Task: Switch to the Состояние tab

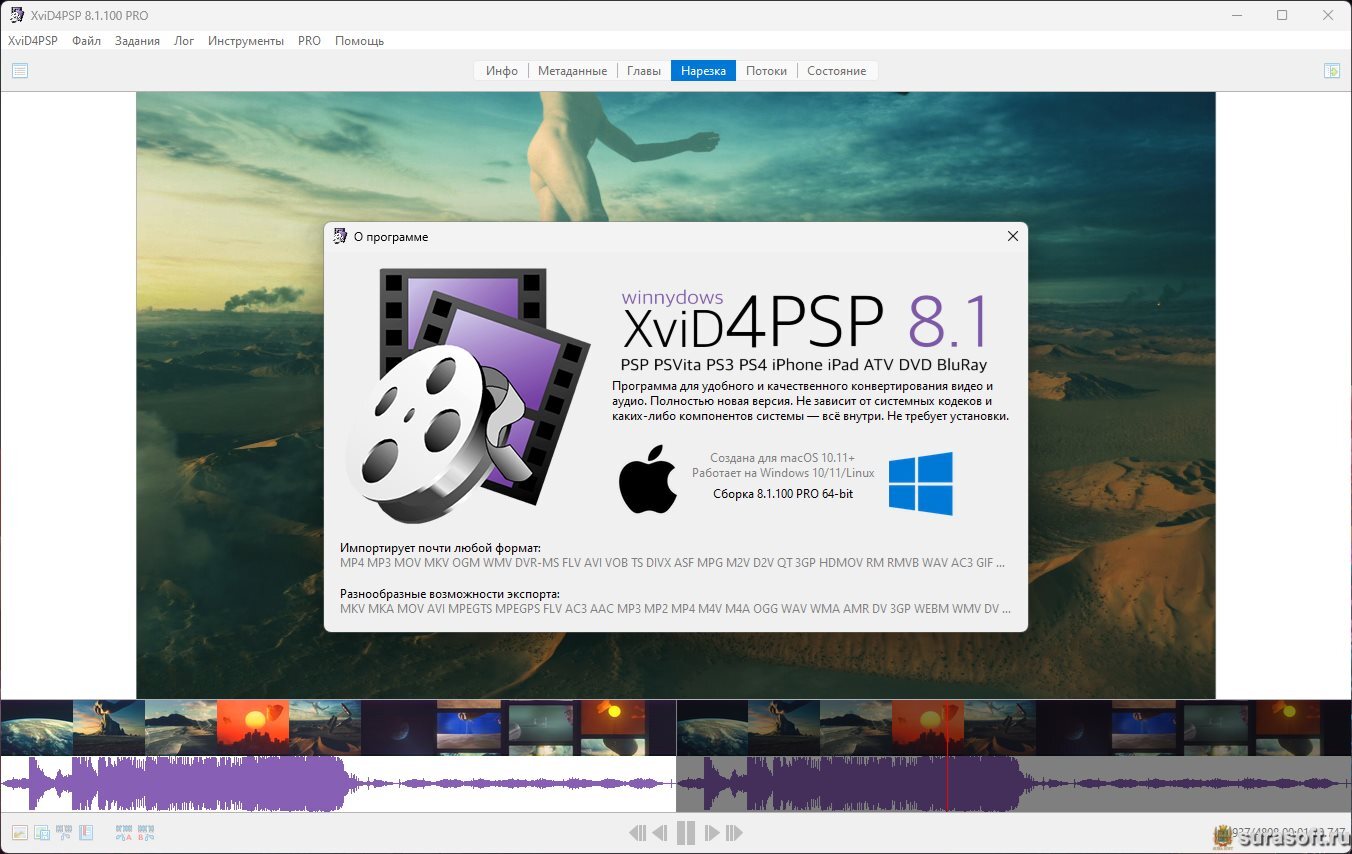Action: [x=837, y=71]
